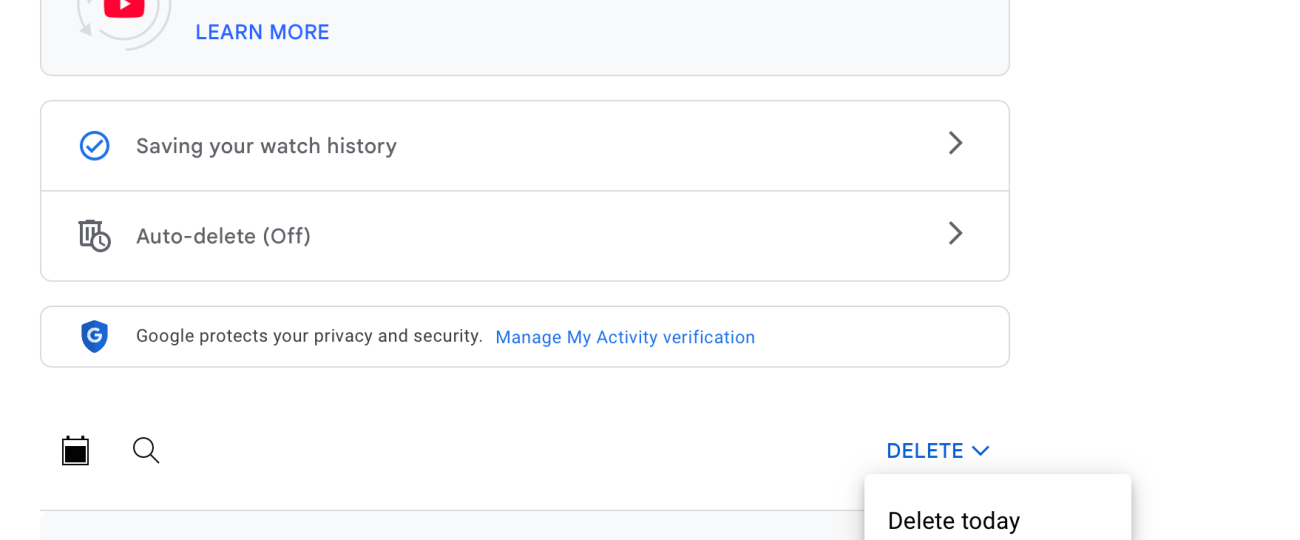Open the DELETE dropdown

click(925, 451)
